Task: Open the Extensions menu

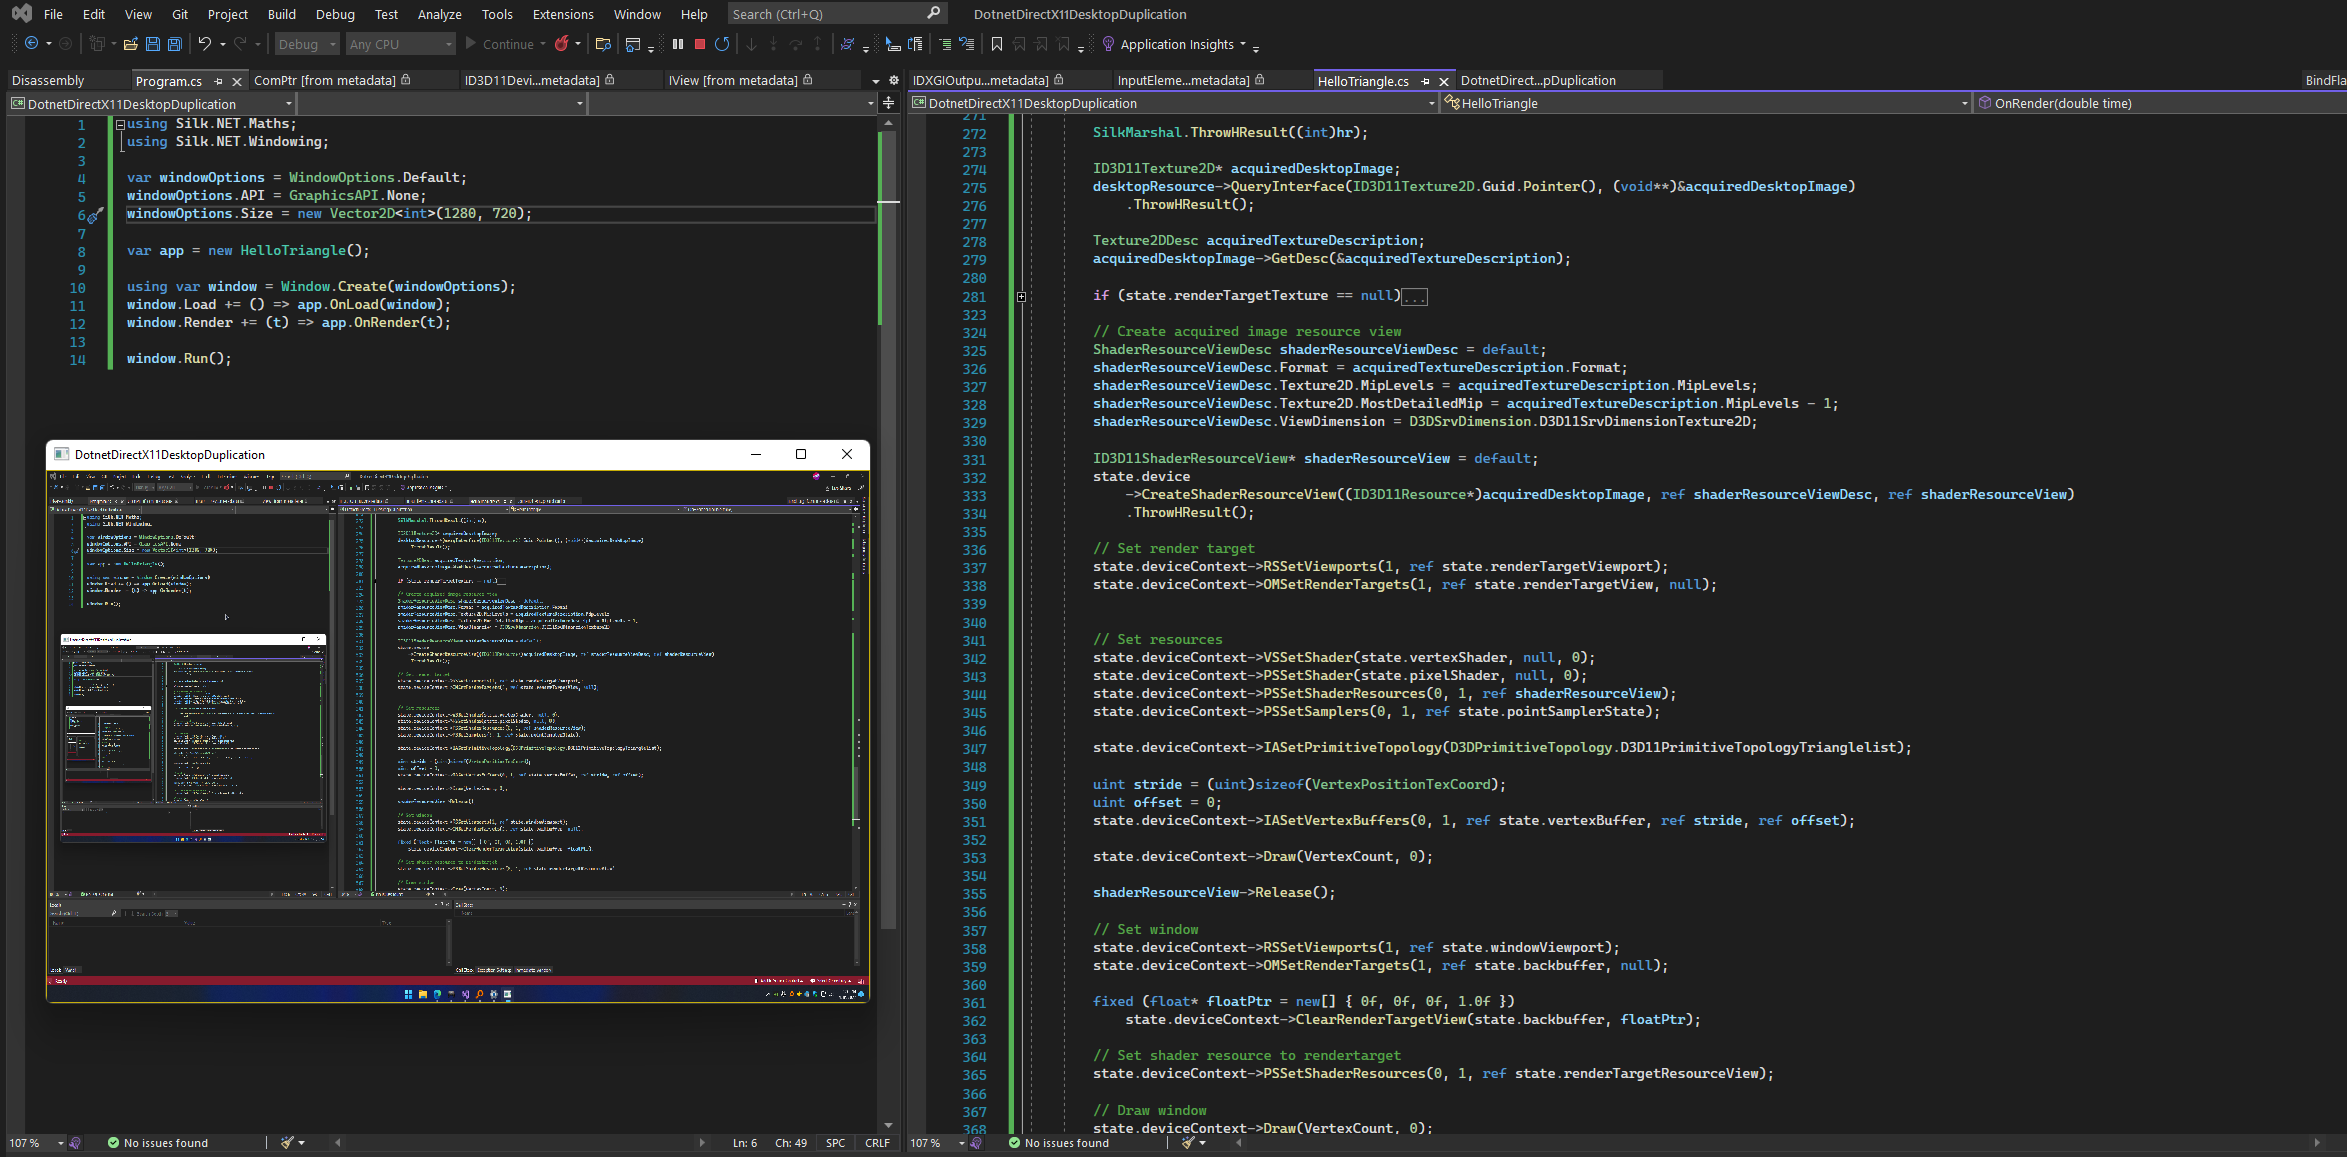Action: (563, 14)
